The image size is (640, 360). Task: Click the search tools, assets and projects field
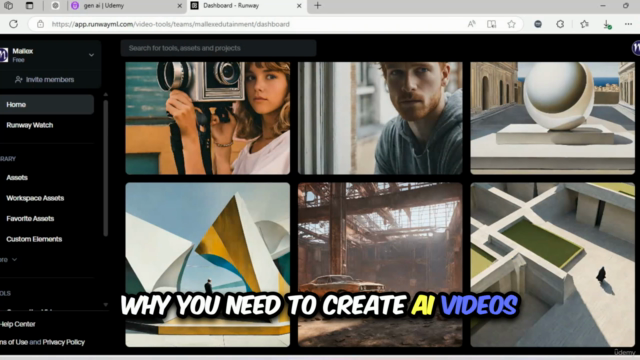pos(218,48)
